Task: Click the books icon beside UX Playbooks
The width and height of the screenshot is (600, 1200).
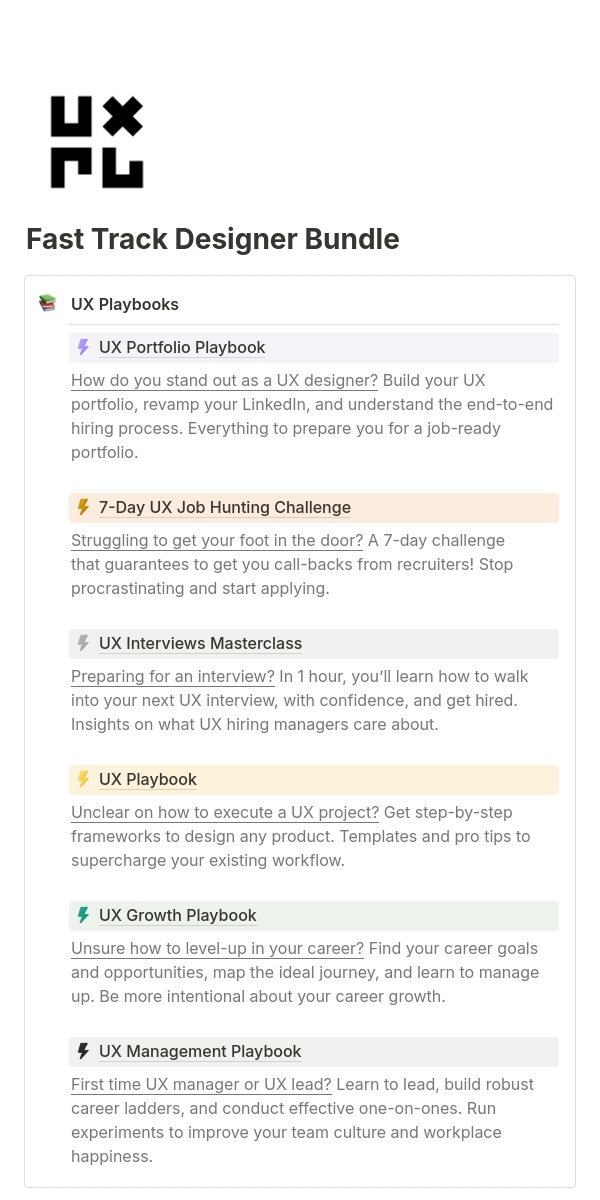Action: coord(47,303)
